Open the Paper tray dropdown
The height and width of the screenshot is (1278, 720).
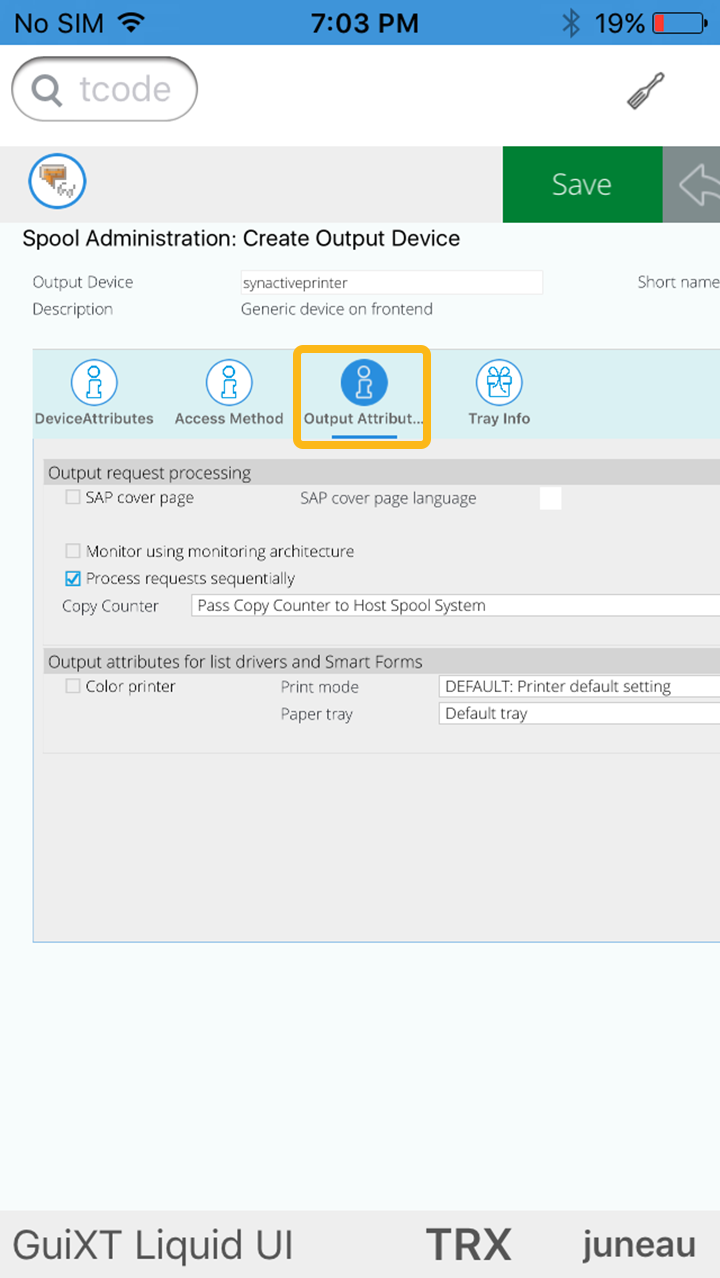[x=578, y=713]
